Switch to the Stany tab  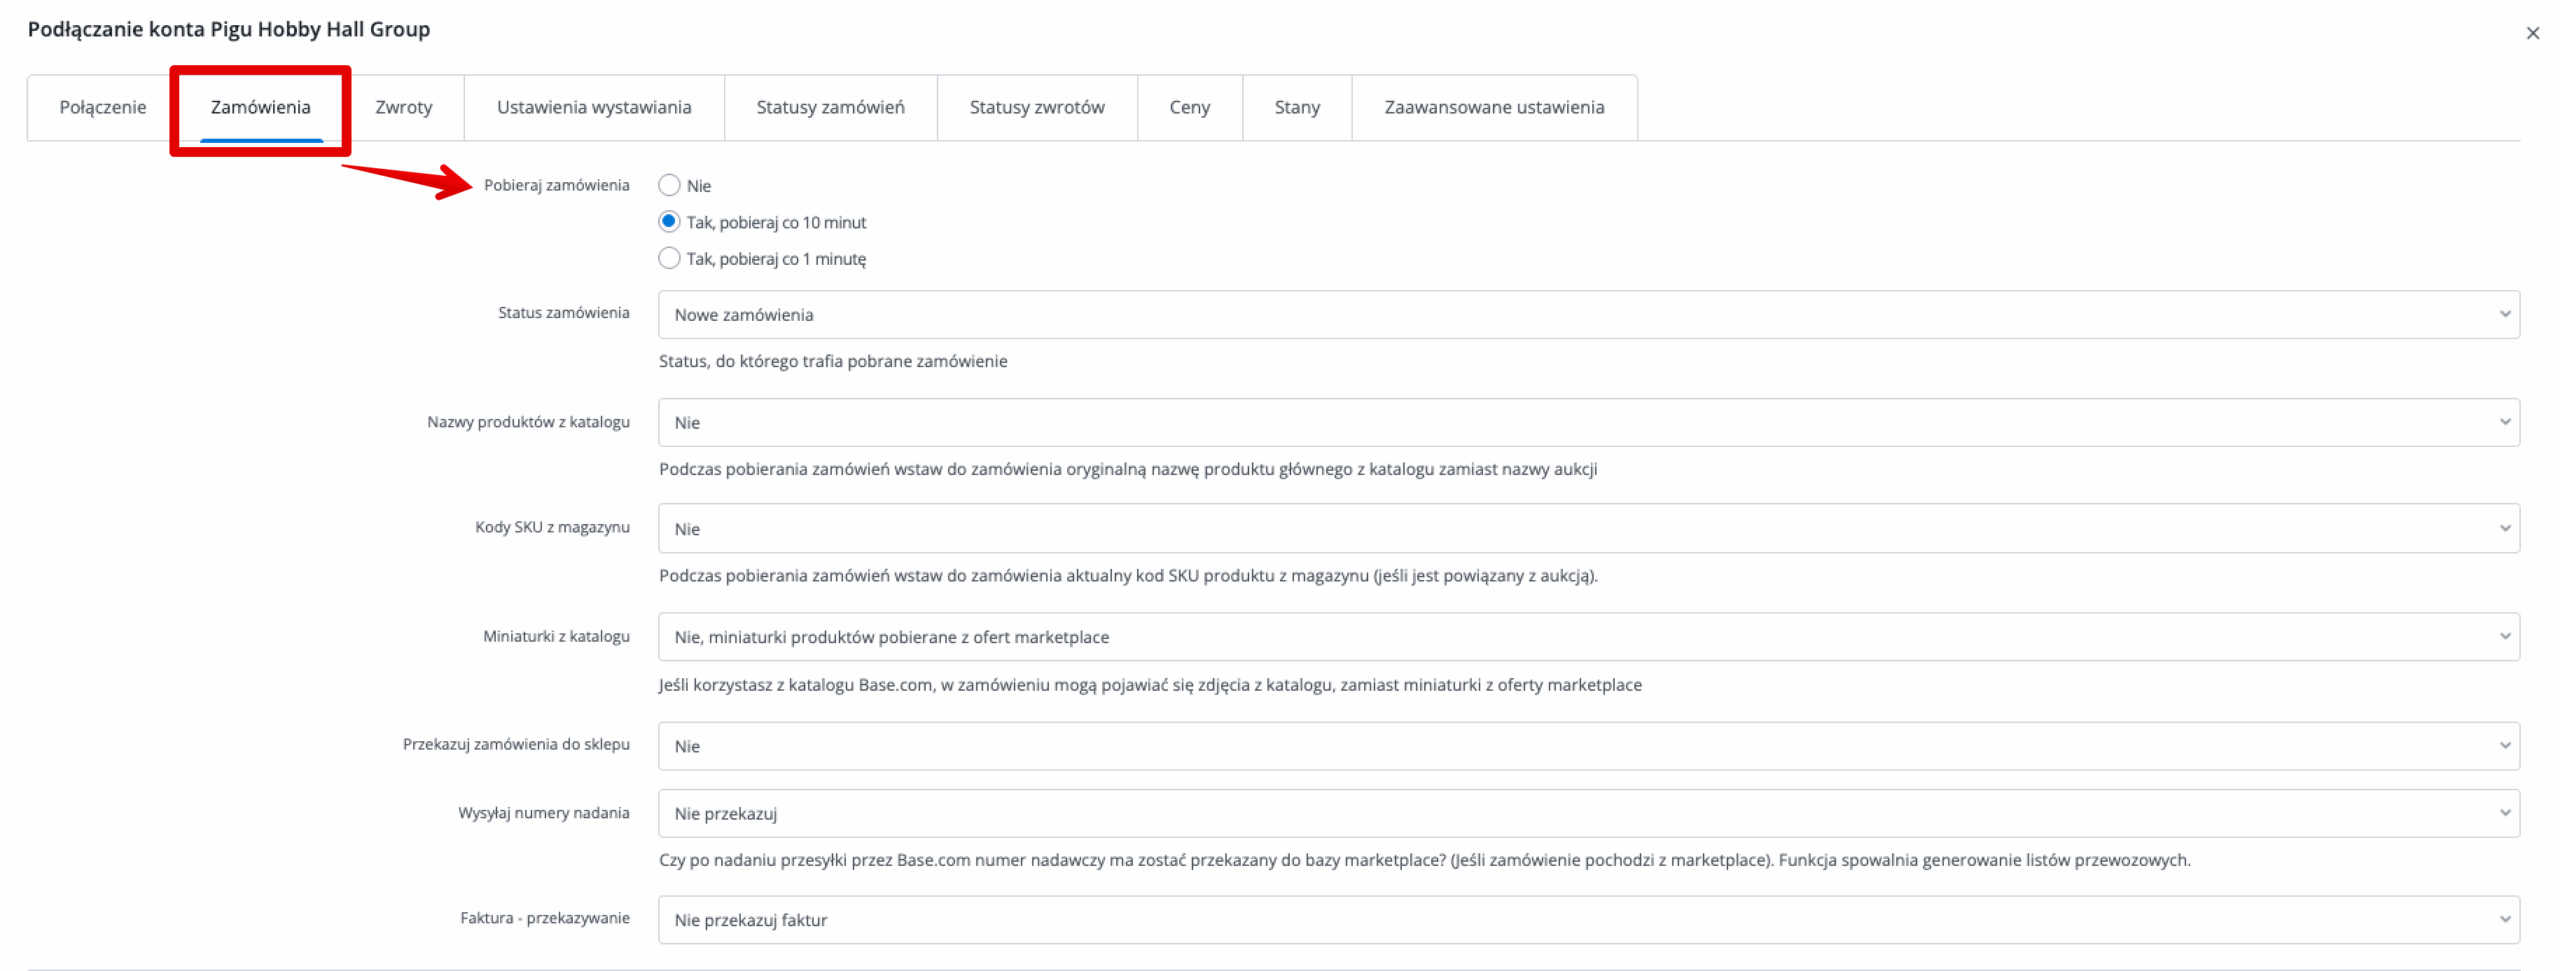pyautogui.click(x=1297, y=107)
